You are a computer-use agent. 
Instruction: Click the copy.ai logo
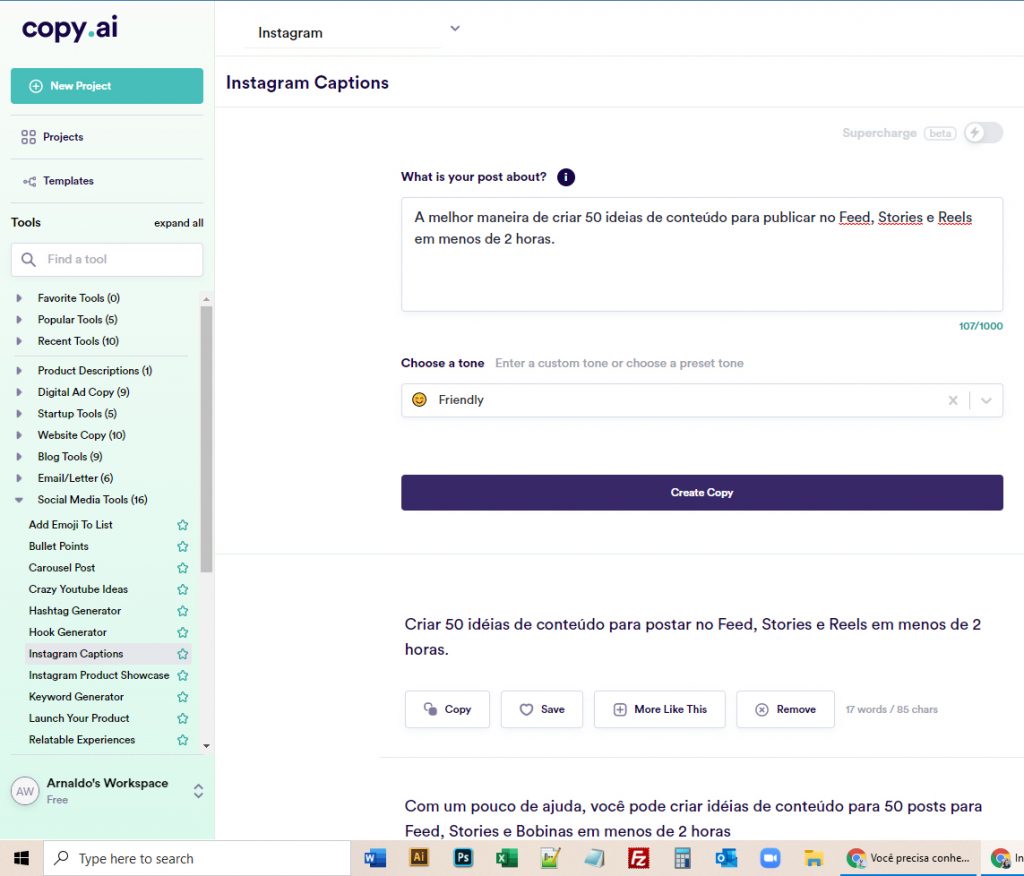70,28
